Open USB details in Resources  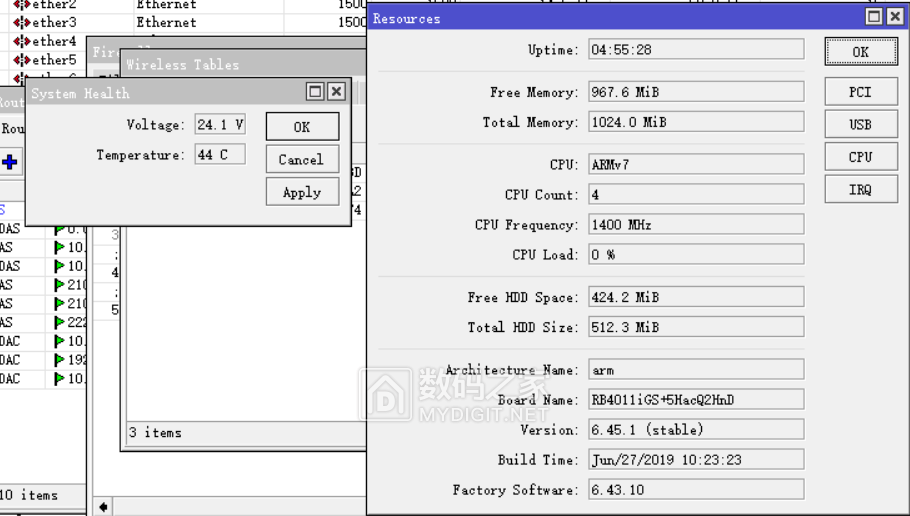[861, 125]
